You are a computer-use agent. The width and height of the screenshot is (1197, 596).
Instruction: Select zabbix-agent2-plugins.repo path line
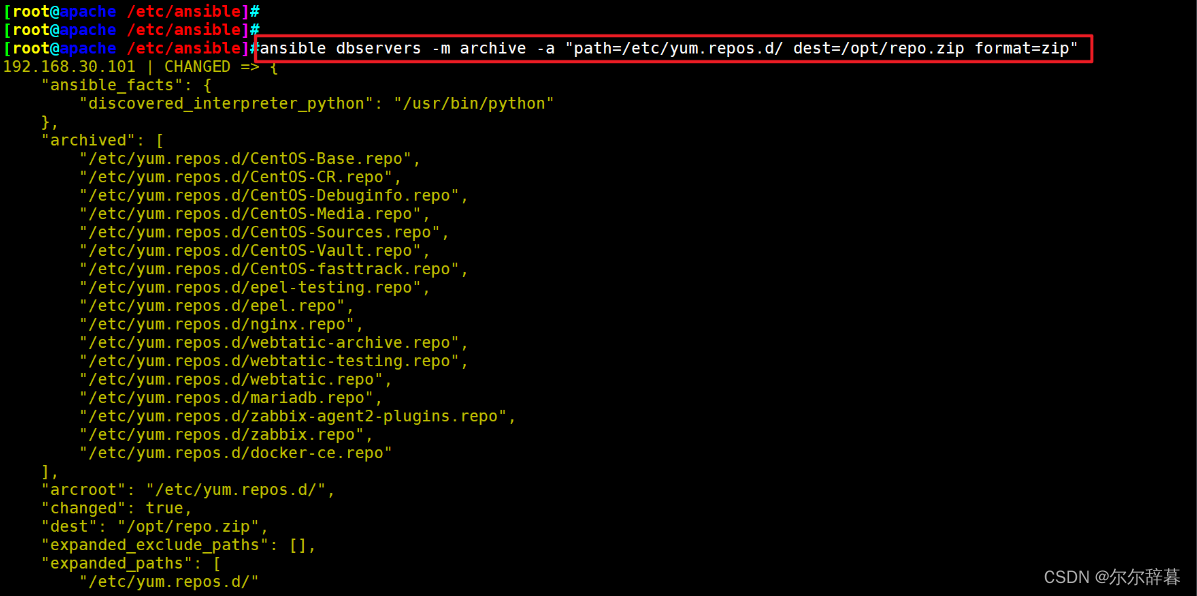pos(298,416)
